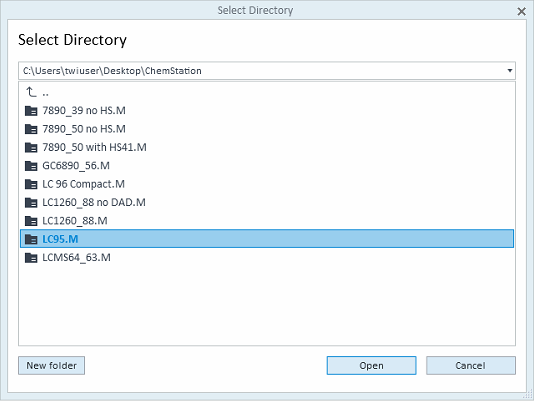
Task: Close the Select Directory dialog
Action: coord(521,12)
